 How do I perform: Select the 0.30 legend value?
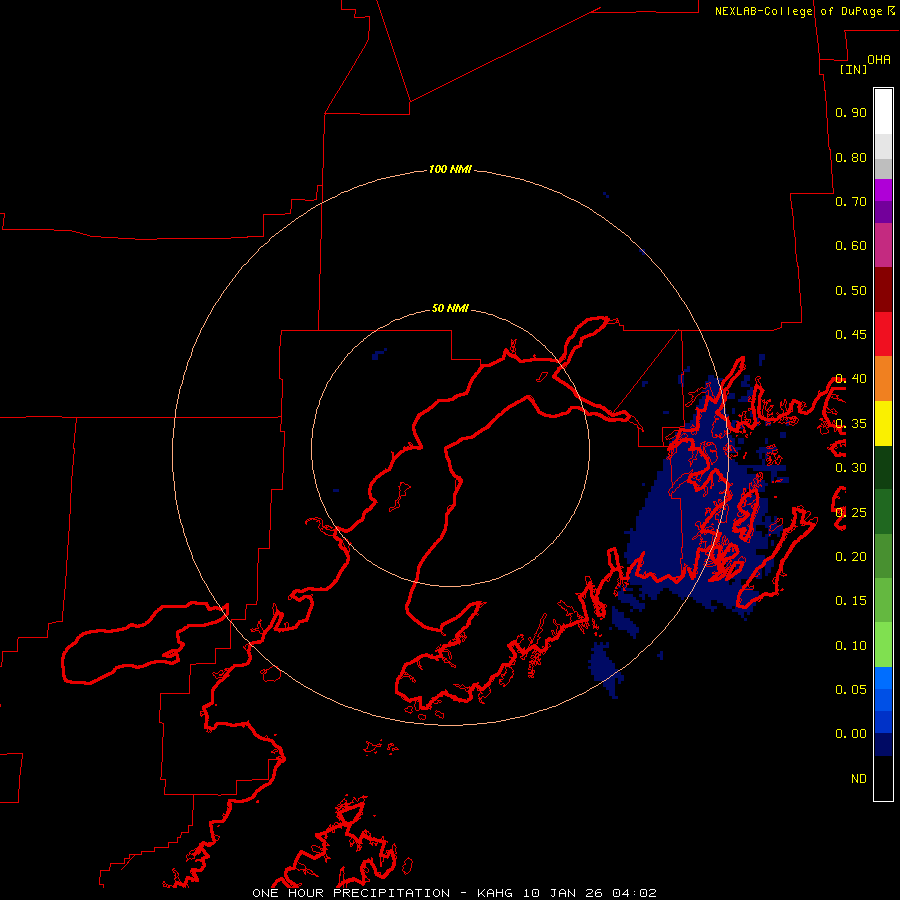[851, 468]
